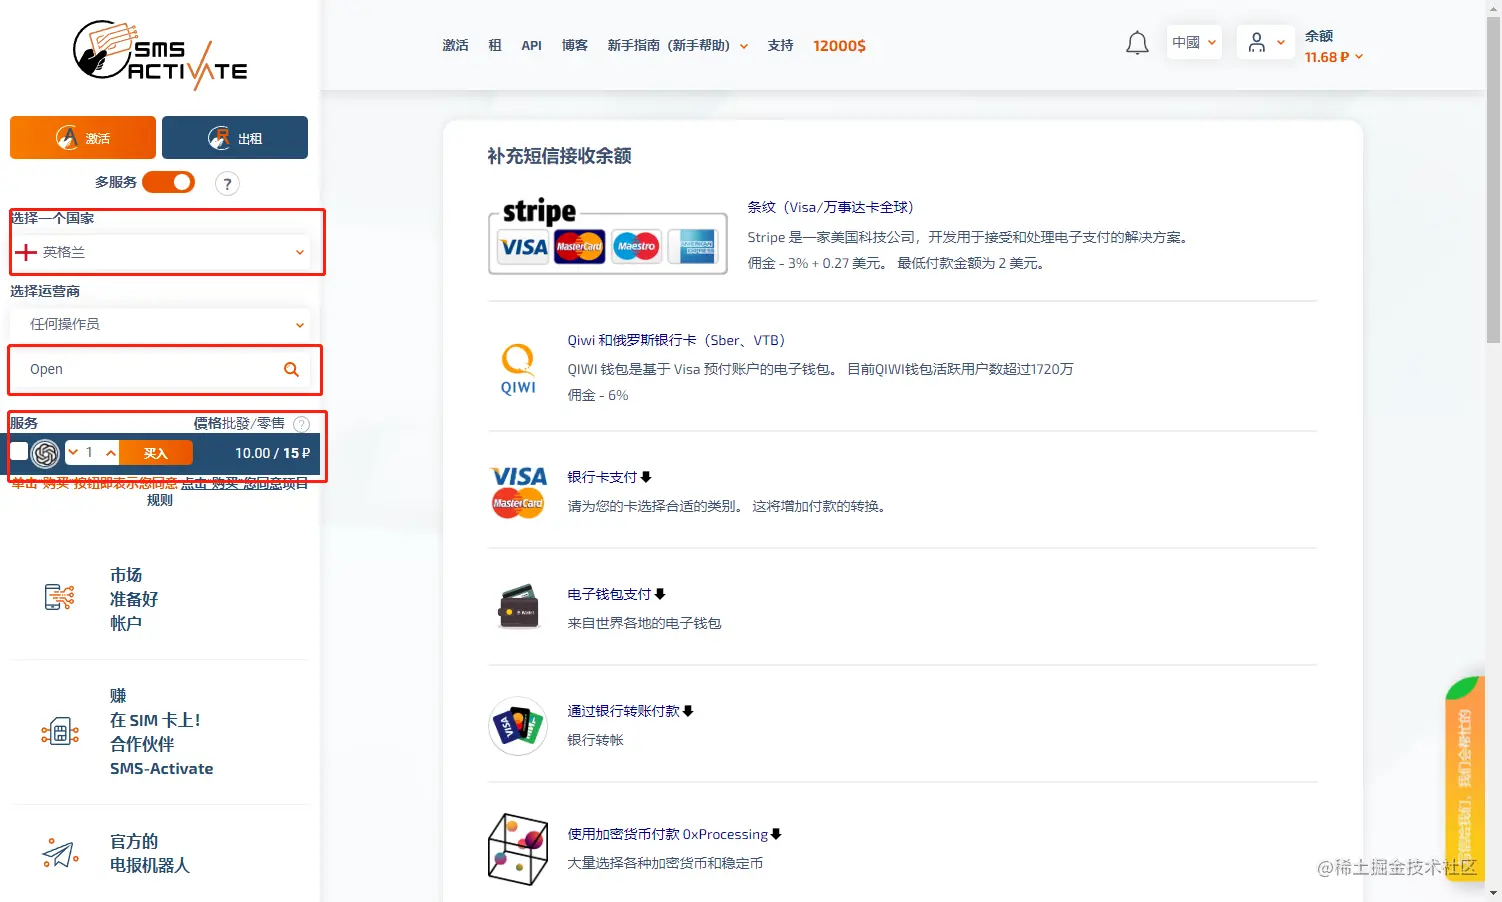Open the 激活 top menu item
The width and height of the screenshot is (1502, 902).
(455, 45)
